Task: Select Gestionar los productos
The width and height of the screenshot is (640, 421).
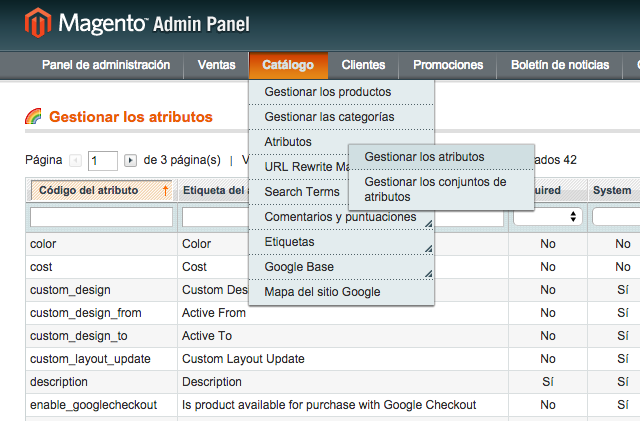Action: (x=341, y=92)
